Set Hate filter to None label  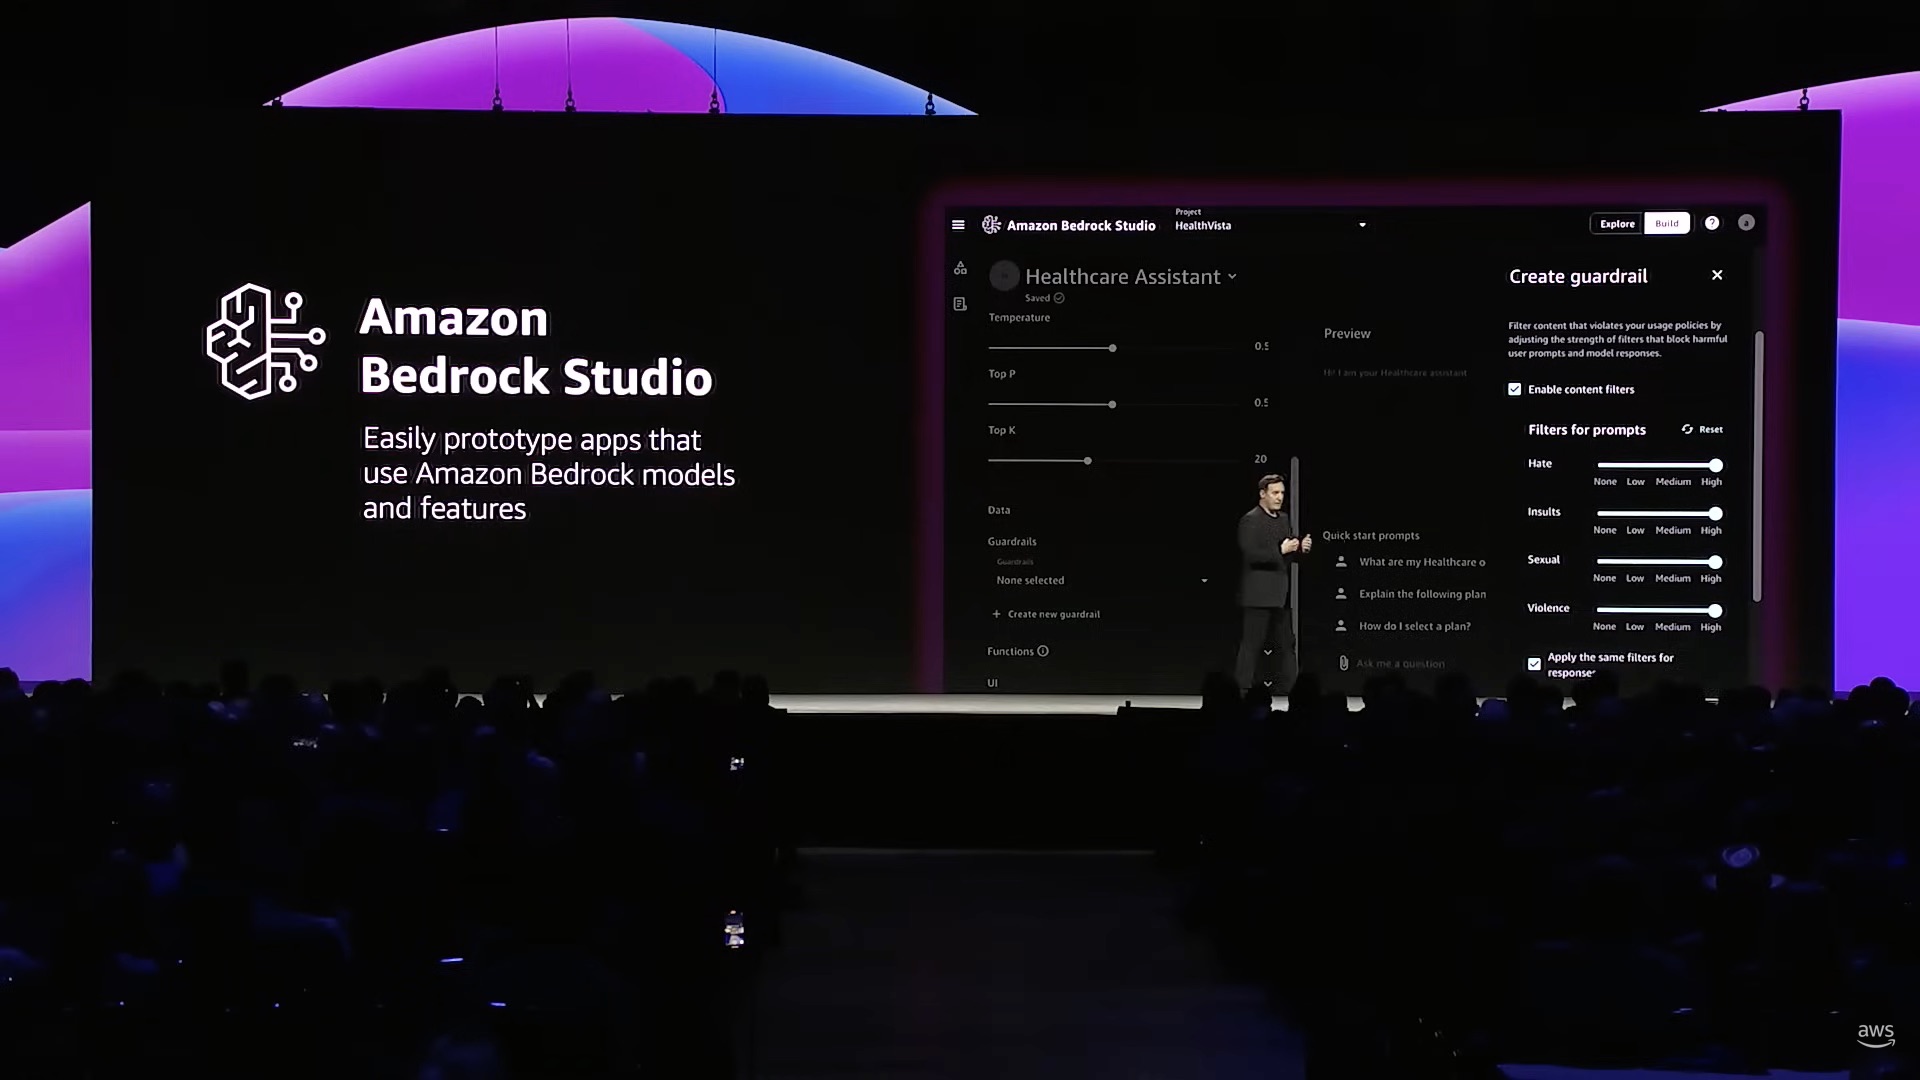[x=1604, y=482]
